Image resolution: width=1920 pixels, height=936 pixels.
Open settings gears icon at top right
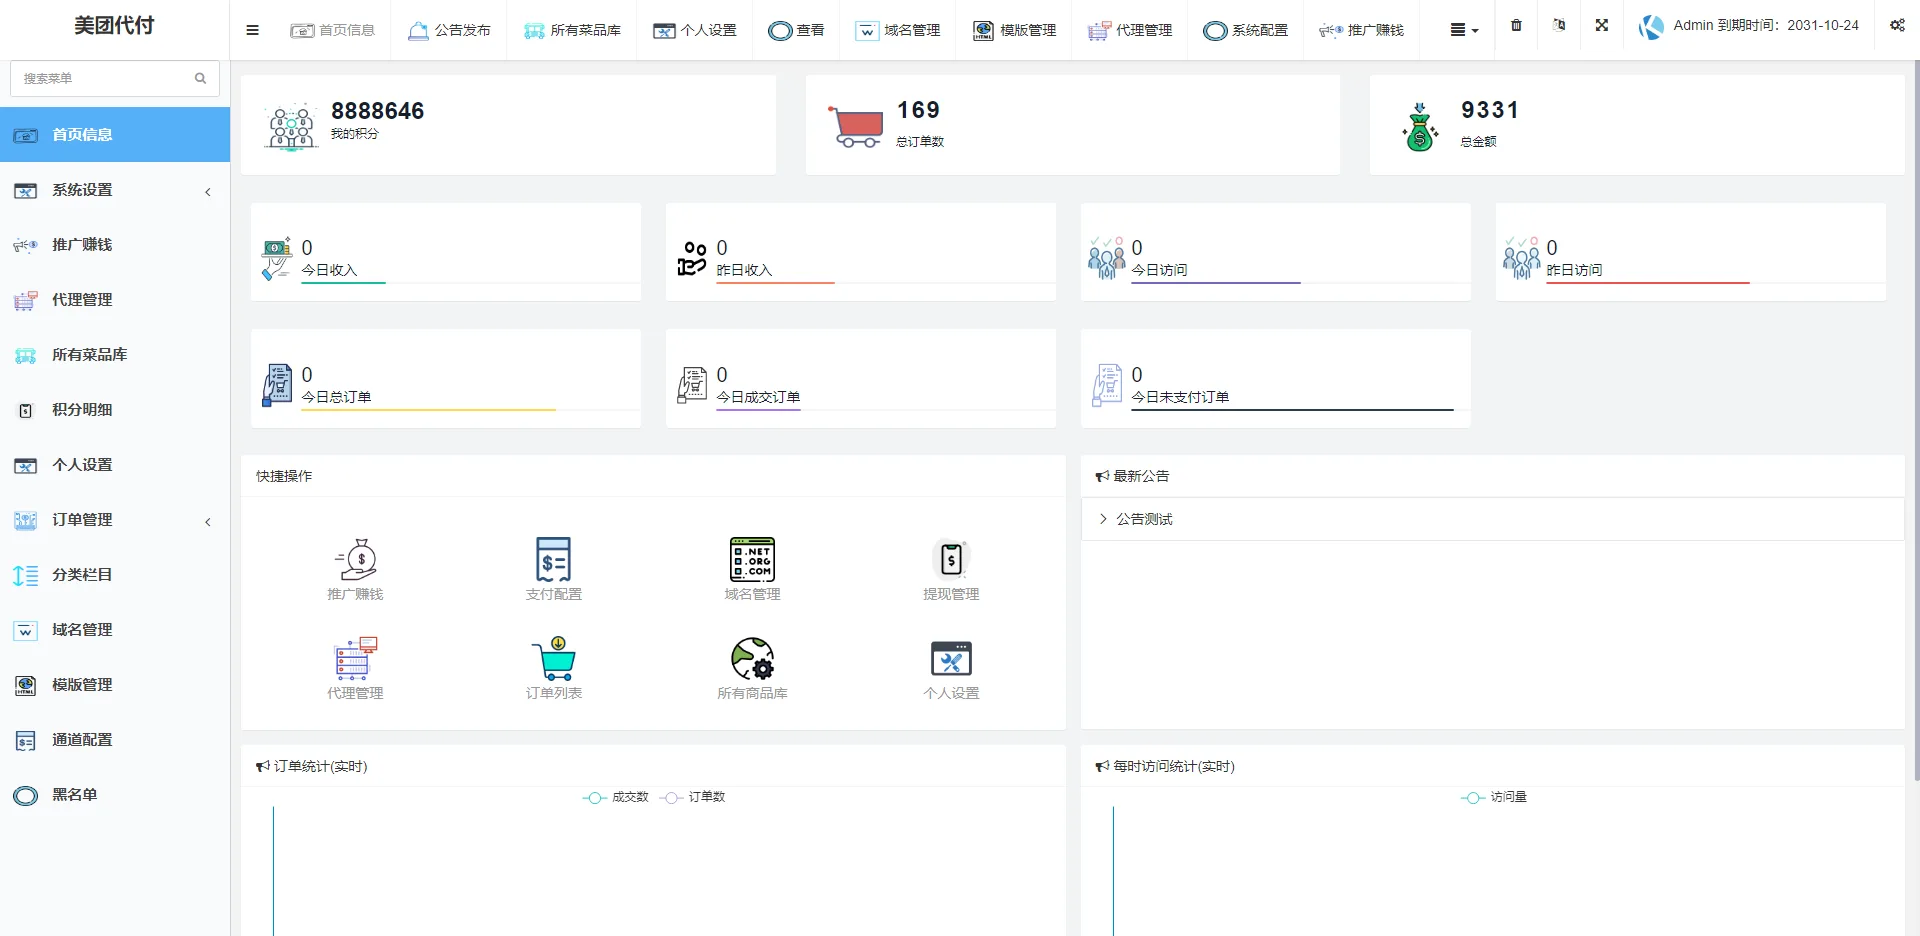(1897, 26)
